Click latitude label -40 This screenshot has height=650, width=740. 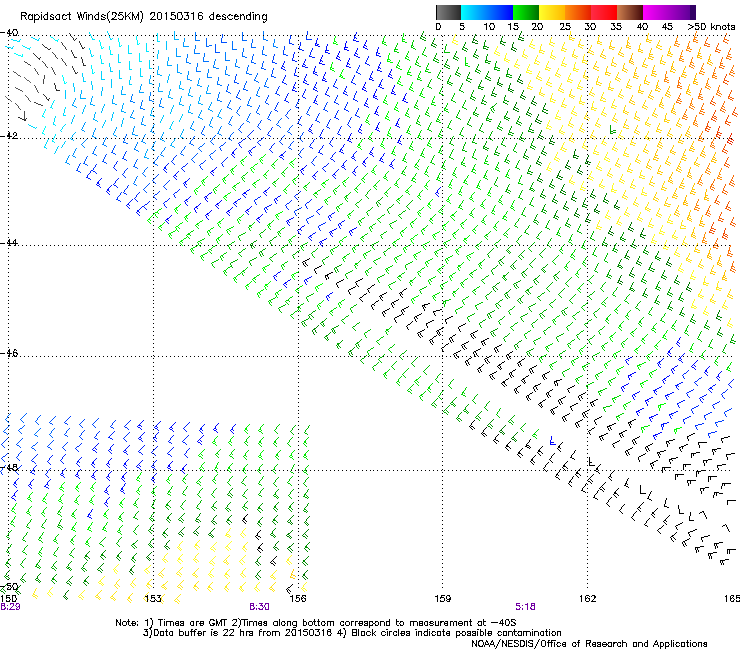coord(9,33)
